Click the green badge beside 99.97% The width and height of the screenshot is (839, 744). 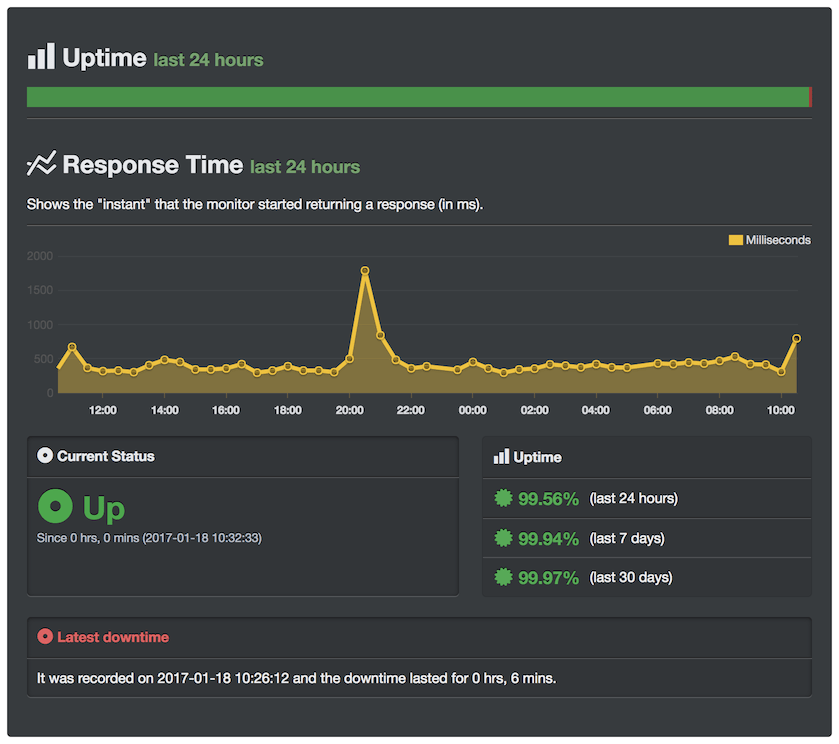point(502,577)
